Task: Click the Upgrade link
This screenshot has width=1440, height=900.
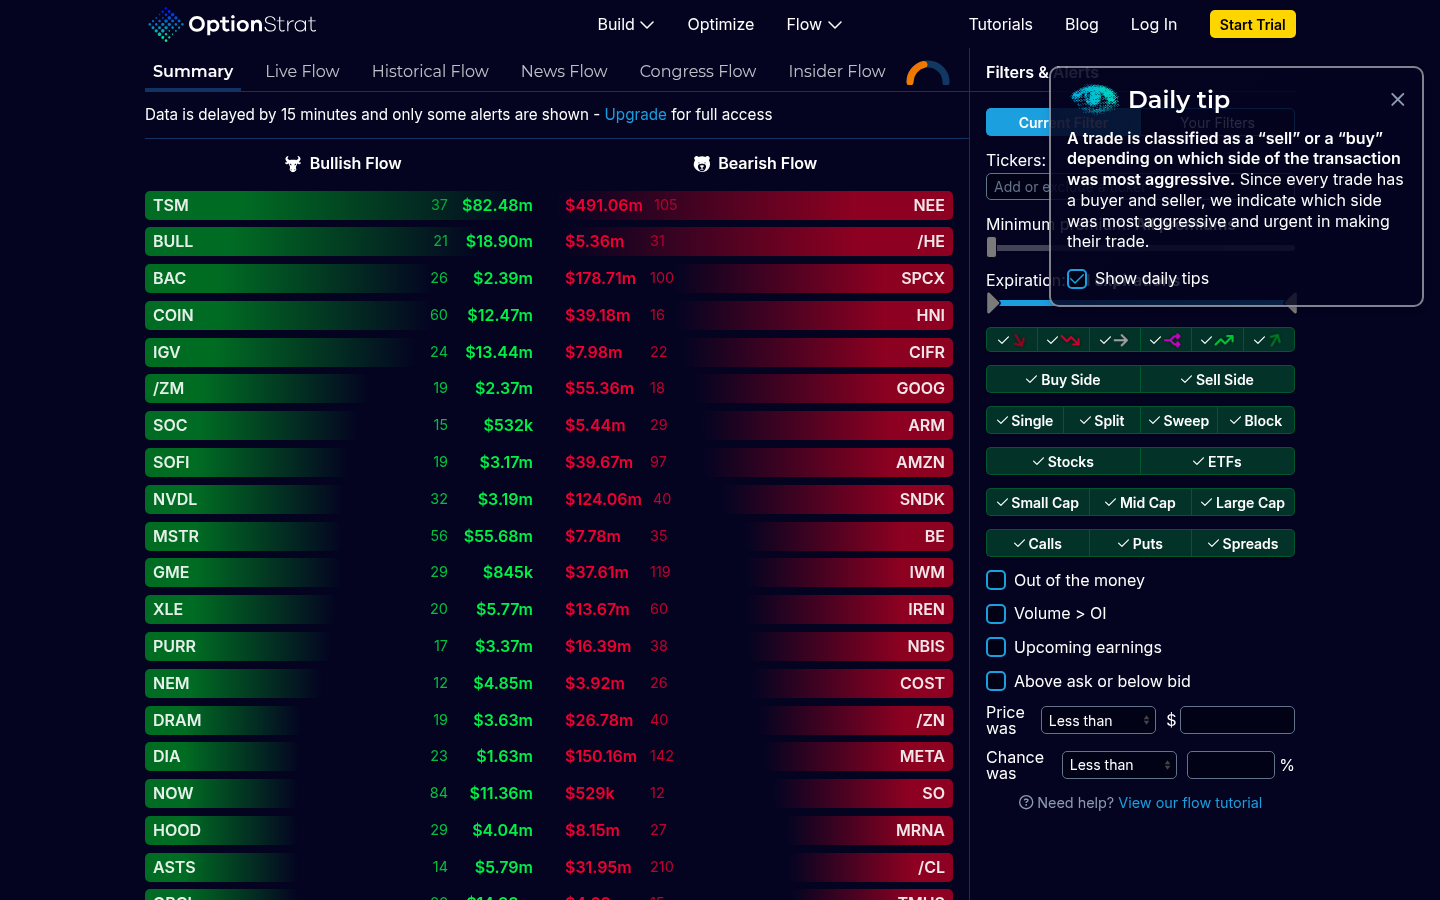Action: (635, 114)
